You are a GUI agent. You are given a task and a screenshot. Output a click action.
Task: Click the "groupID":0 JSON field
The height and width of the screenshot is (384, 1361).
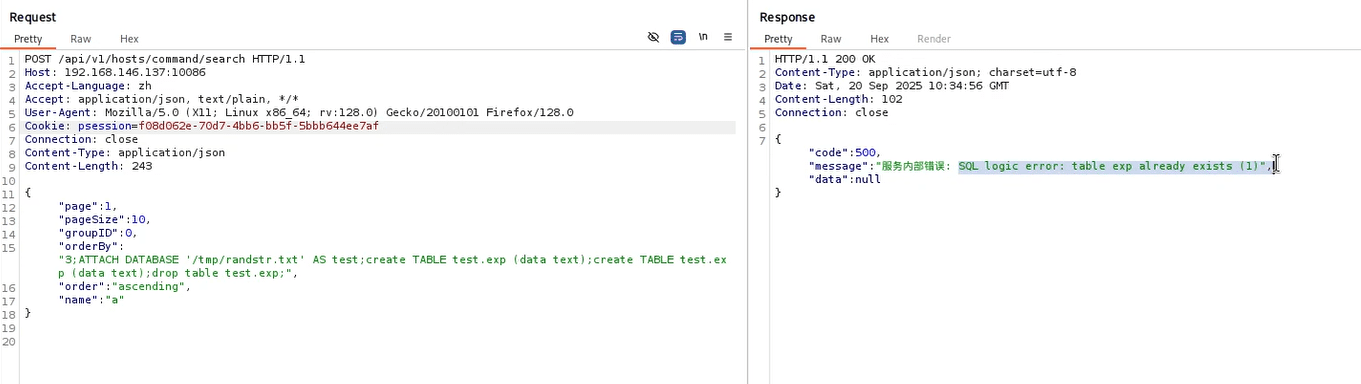pyautogui.click(x=98, y=233)
